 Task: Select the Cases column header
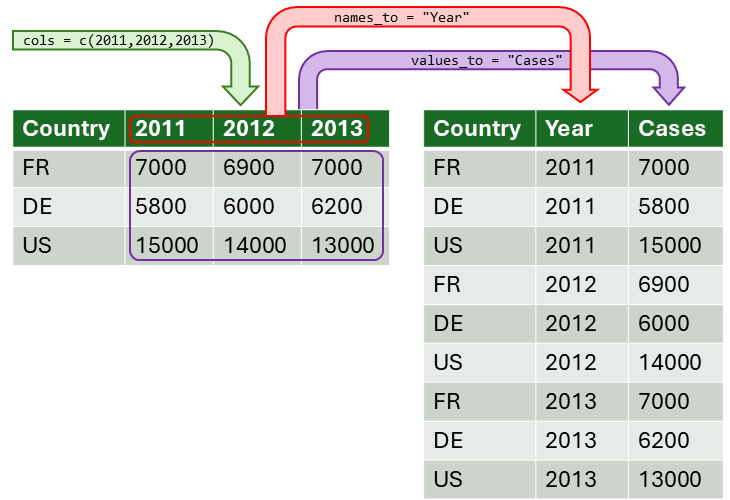(672, 129)
